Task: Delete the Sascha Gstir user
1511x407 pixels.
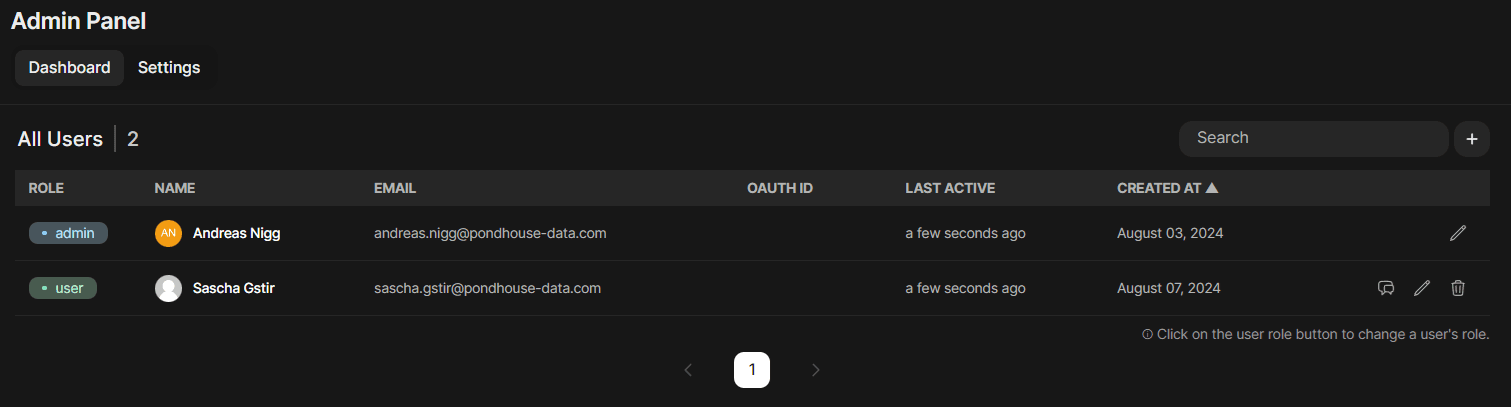Action: [1458, 288]
